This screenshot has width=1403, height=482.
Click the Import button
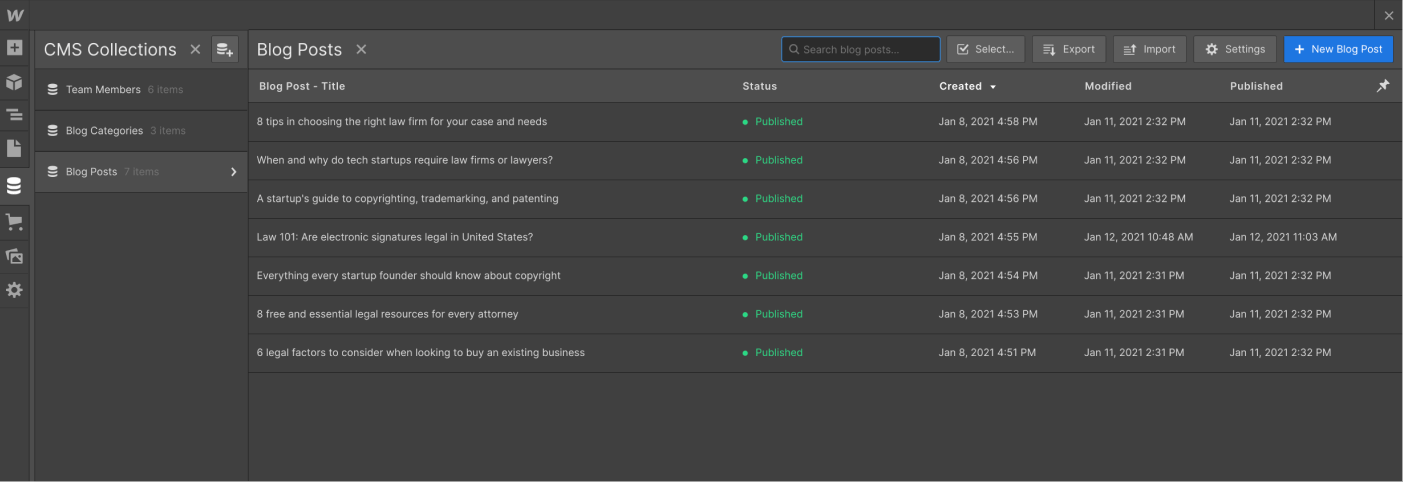[x=1150, y=49]
